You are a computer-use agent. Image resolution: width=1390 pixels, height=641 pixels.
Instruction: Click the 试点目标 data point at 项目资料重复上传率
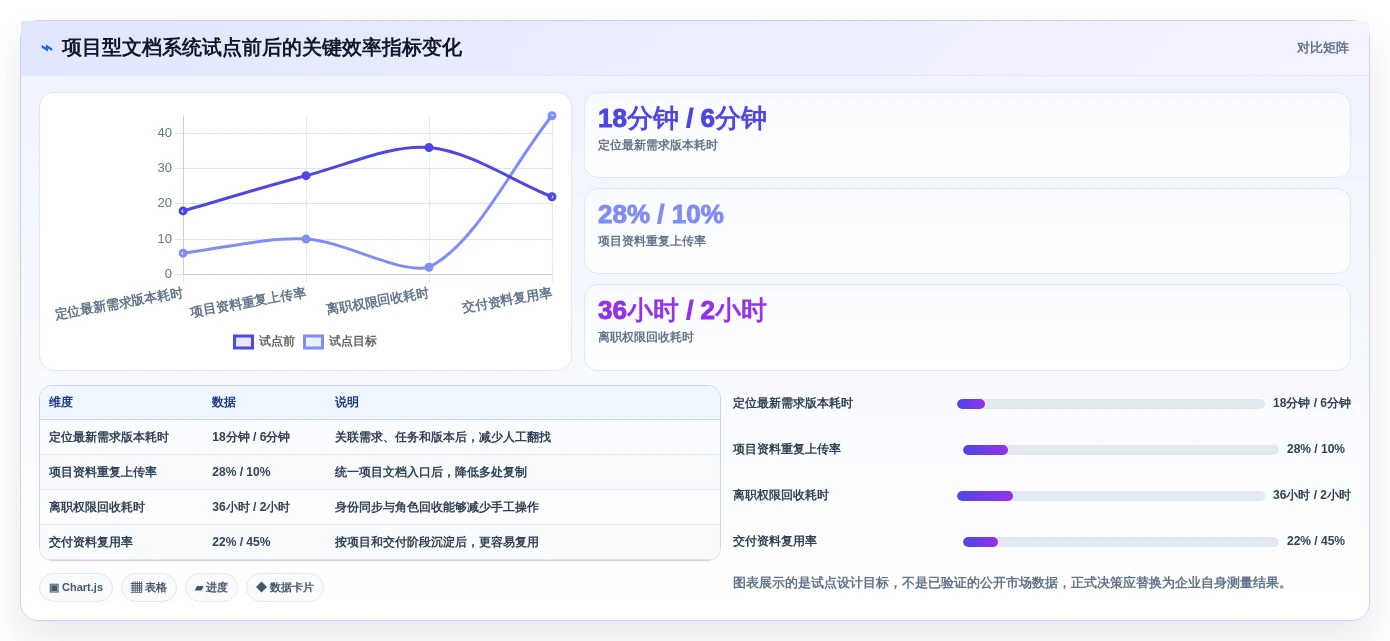click(306, 239)
